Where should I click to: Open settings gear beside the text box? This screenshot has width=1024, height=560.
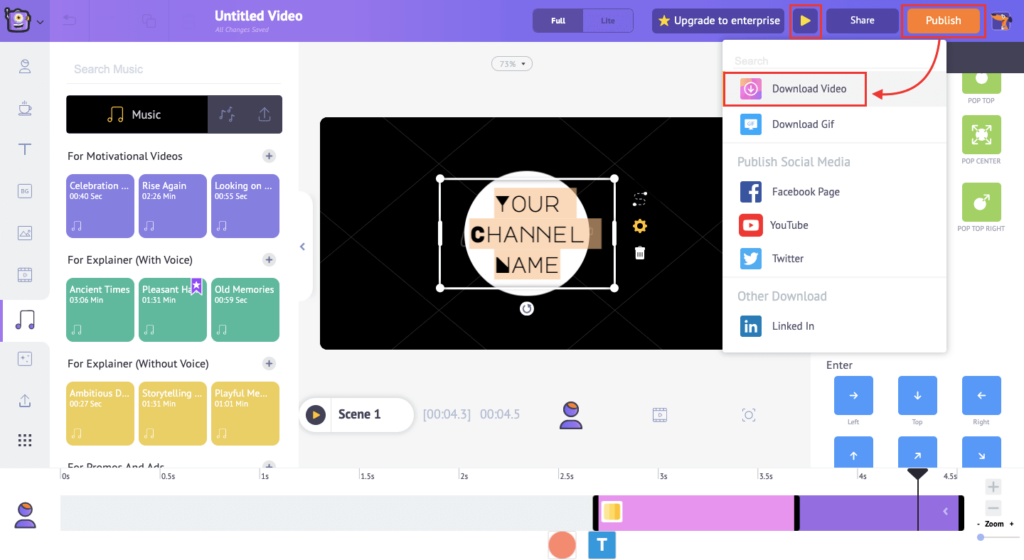pyautogui.click(x=639, y=226)
